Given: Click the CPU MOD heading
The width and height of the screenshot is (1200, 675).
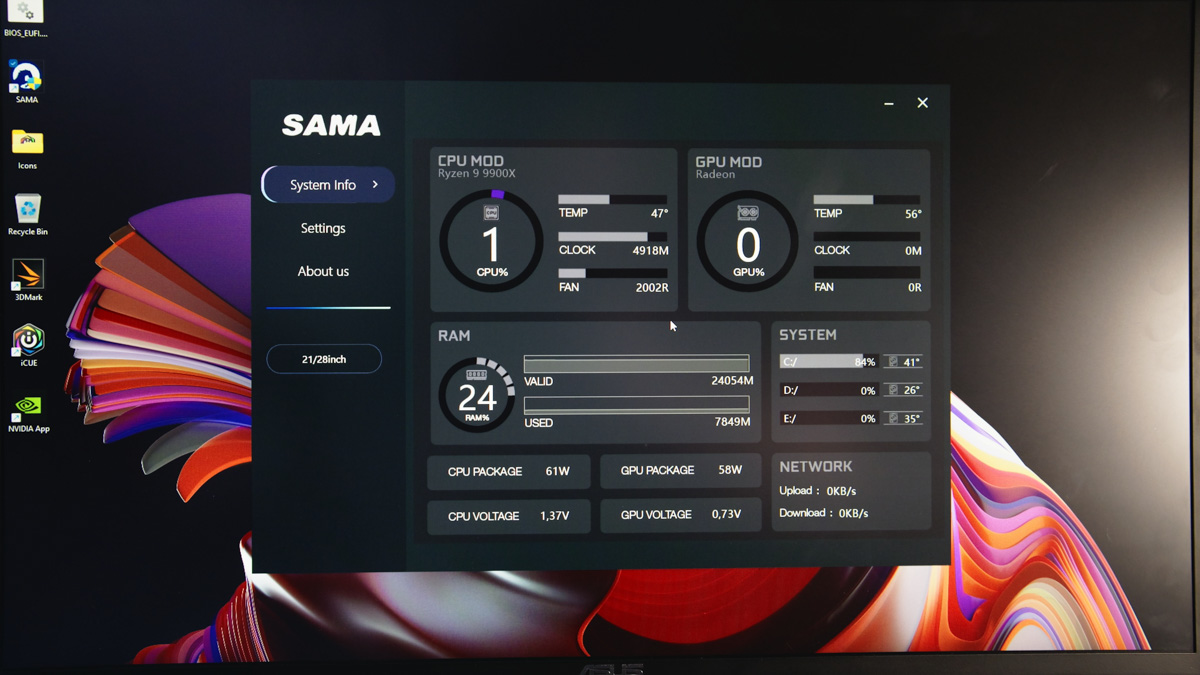Looking at the screenshot, I should point(471,161).
